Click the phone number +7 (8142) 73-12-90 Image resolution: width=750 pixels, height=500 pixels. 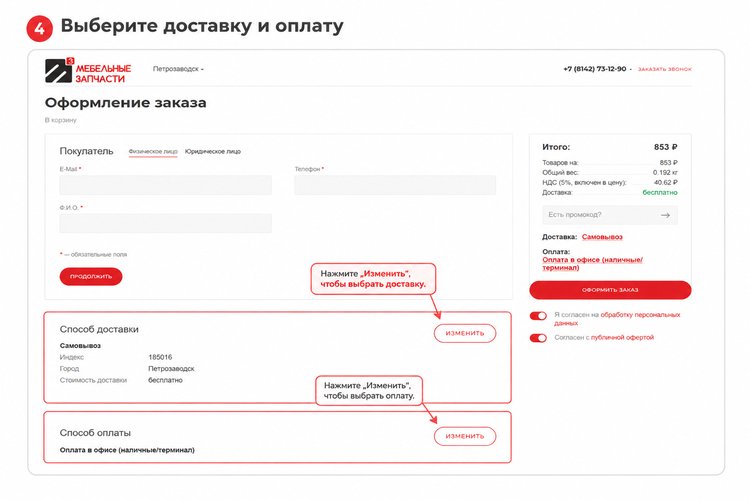click(x=595, y=69)
